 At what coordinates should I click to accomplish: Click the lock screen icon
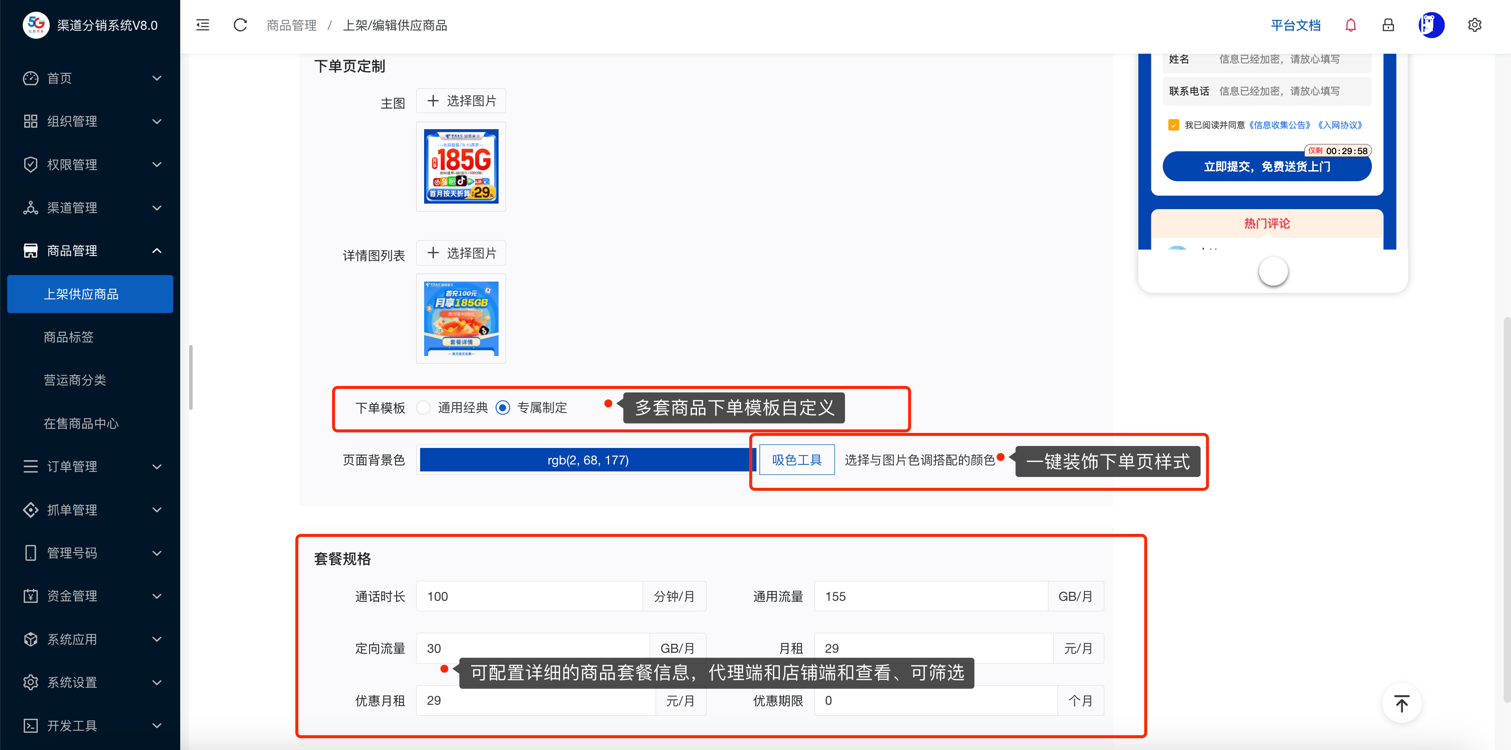pos(1388,25)
